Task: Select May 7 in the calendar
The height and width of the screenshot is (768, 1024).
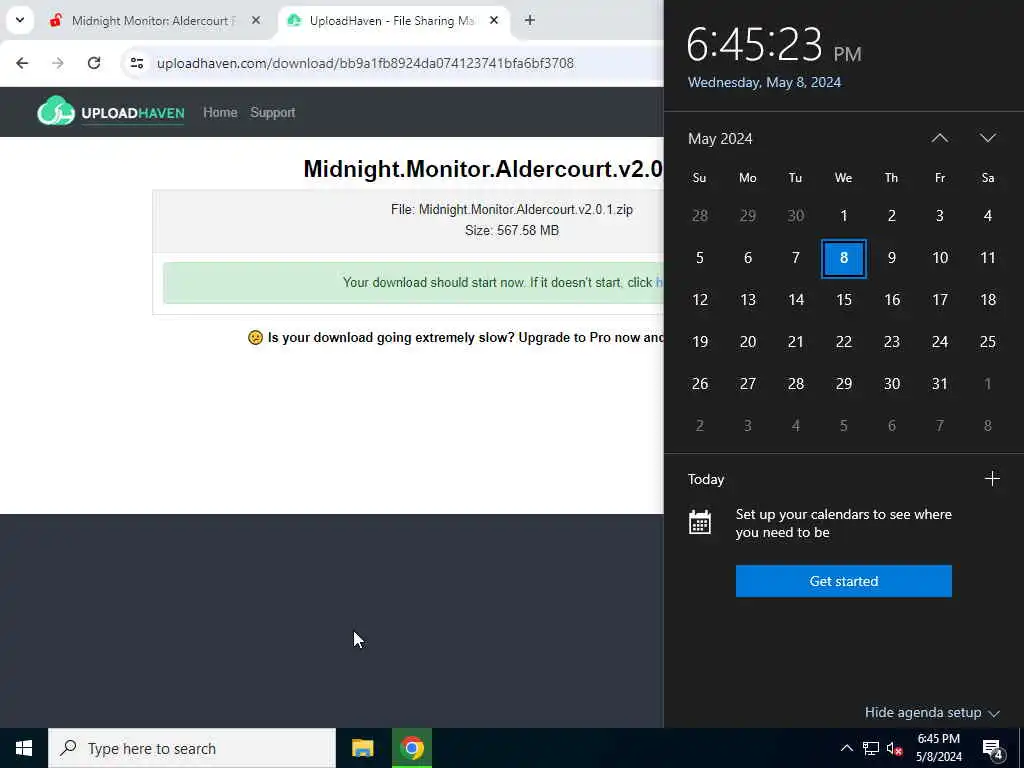Action: [795, 258]
